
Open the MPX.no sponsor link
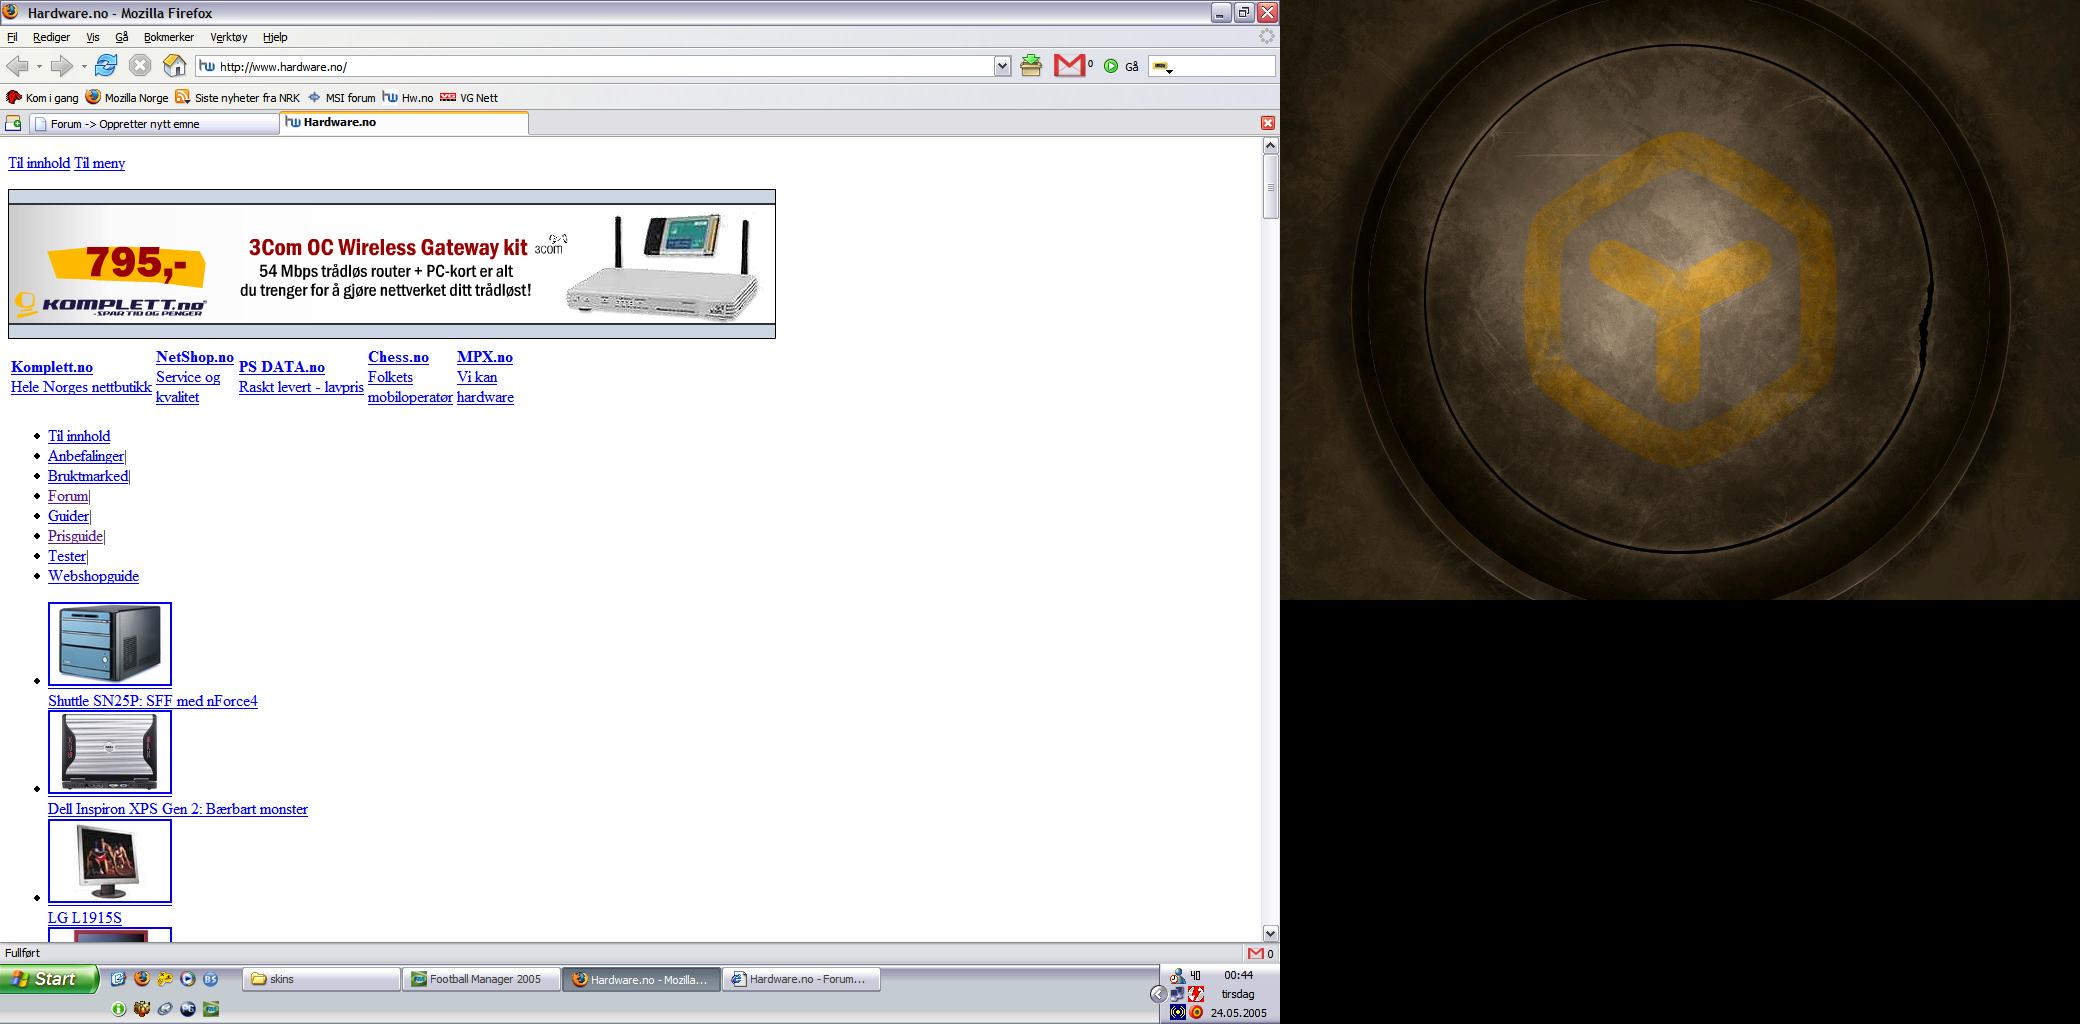(x=485, y=357)
